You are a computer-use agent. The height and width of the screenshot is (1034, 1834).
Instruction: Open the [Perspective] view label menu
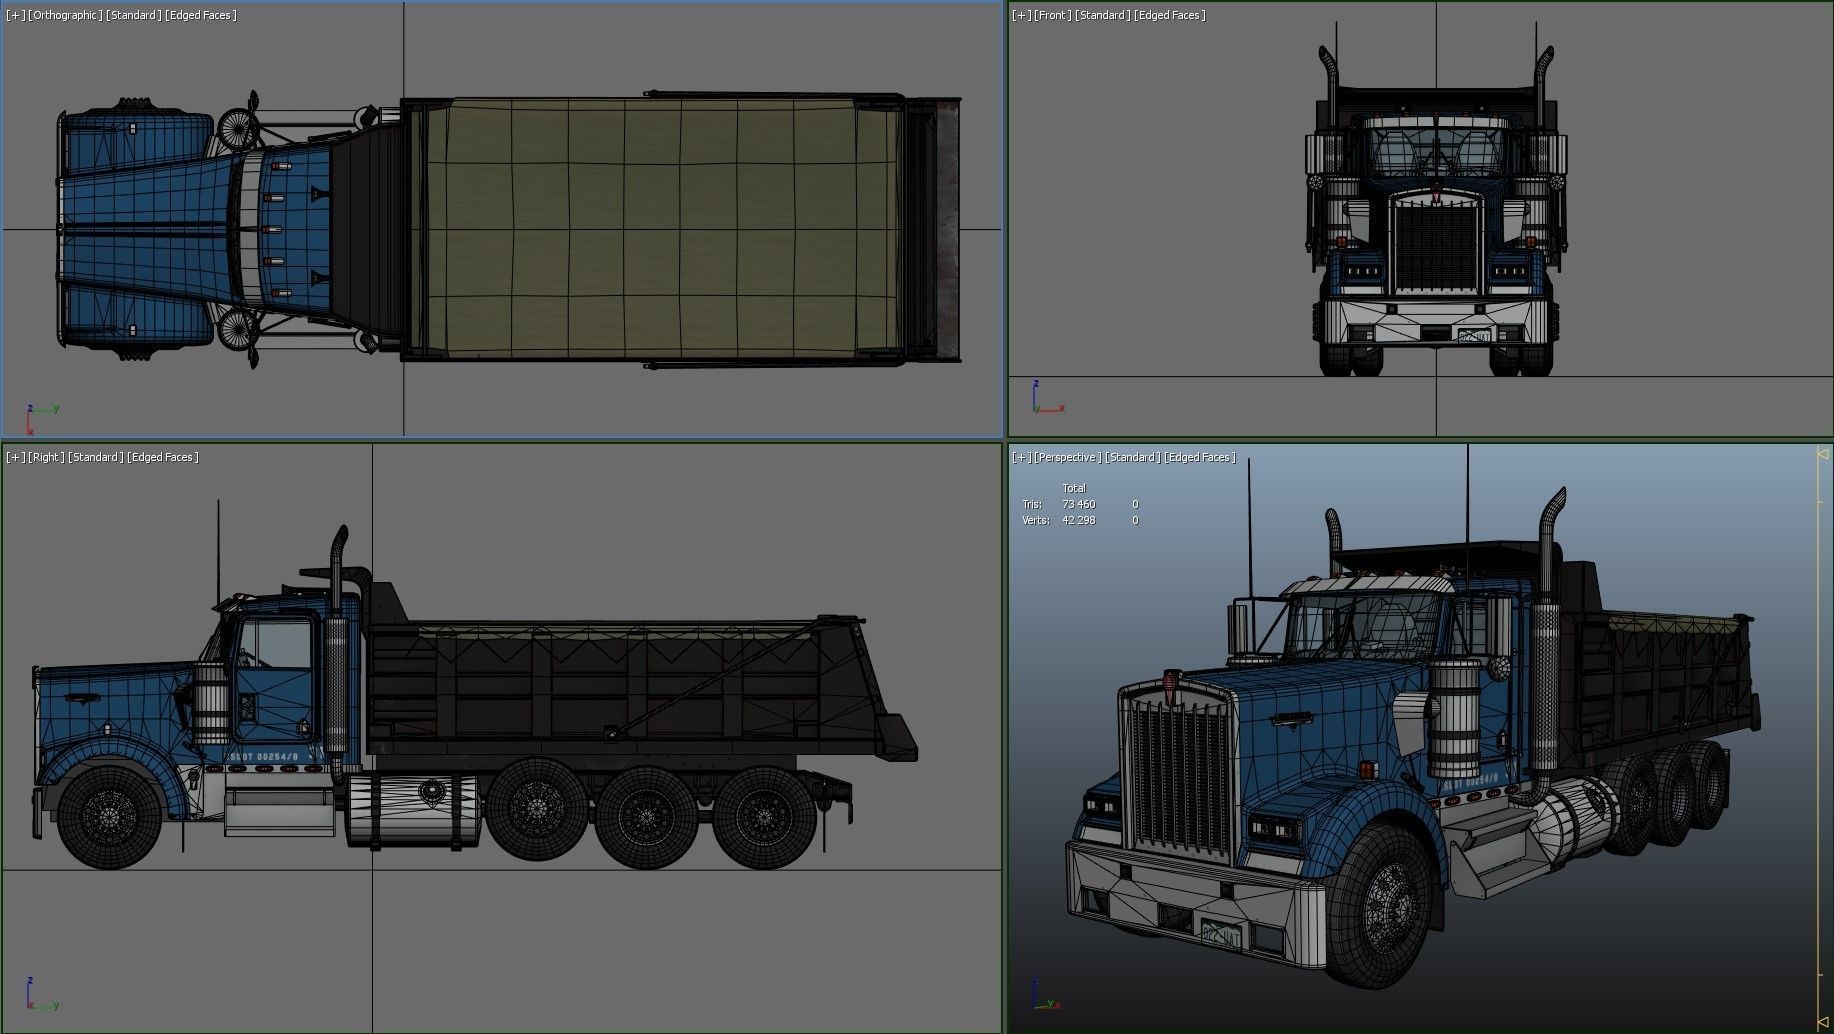(1067, 457)
